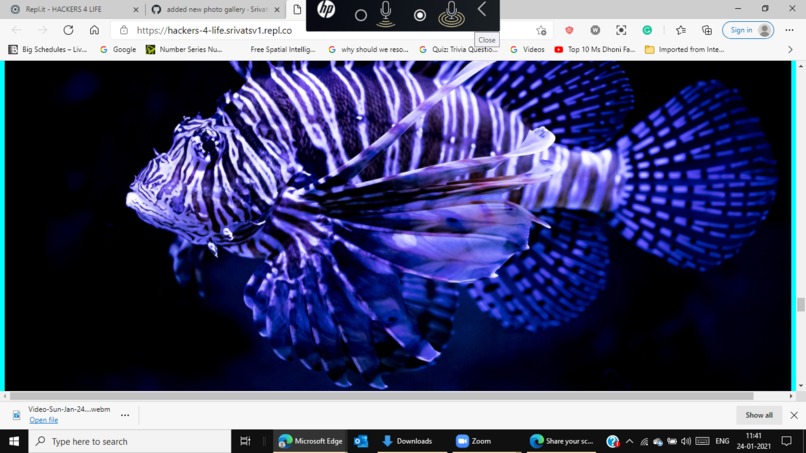Open the Action Center notifications icon
The width and height of the screenshot is (806, 453).
(x=786, y=441)
